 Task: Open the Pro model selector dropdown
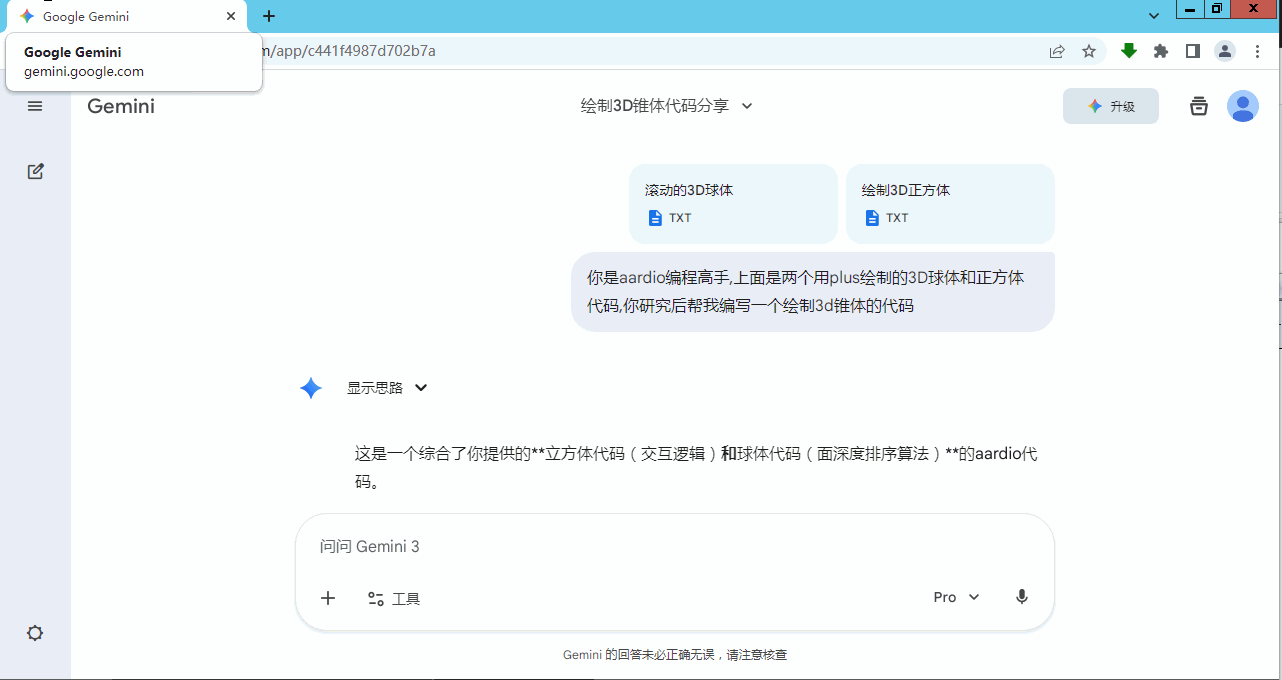956,597
